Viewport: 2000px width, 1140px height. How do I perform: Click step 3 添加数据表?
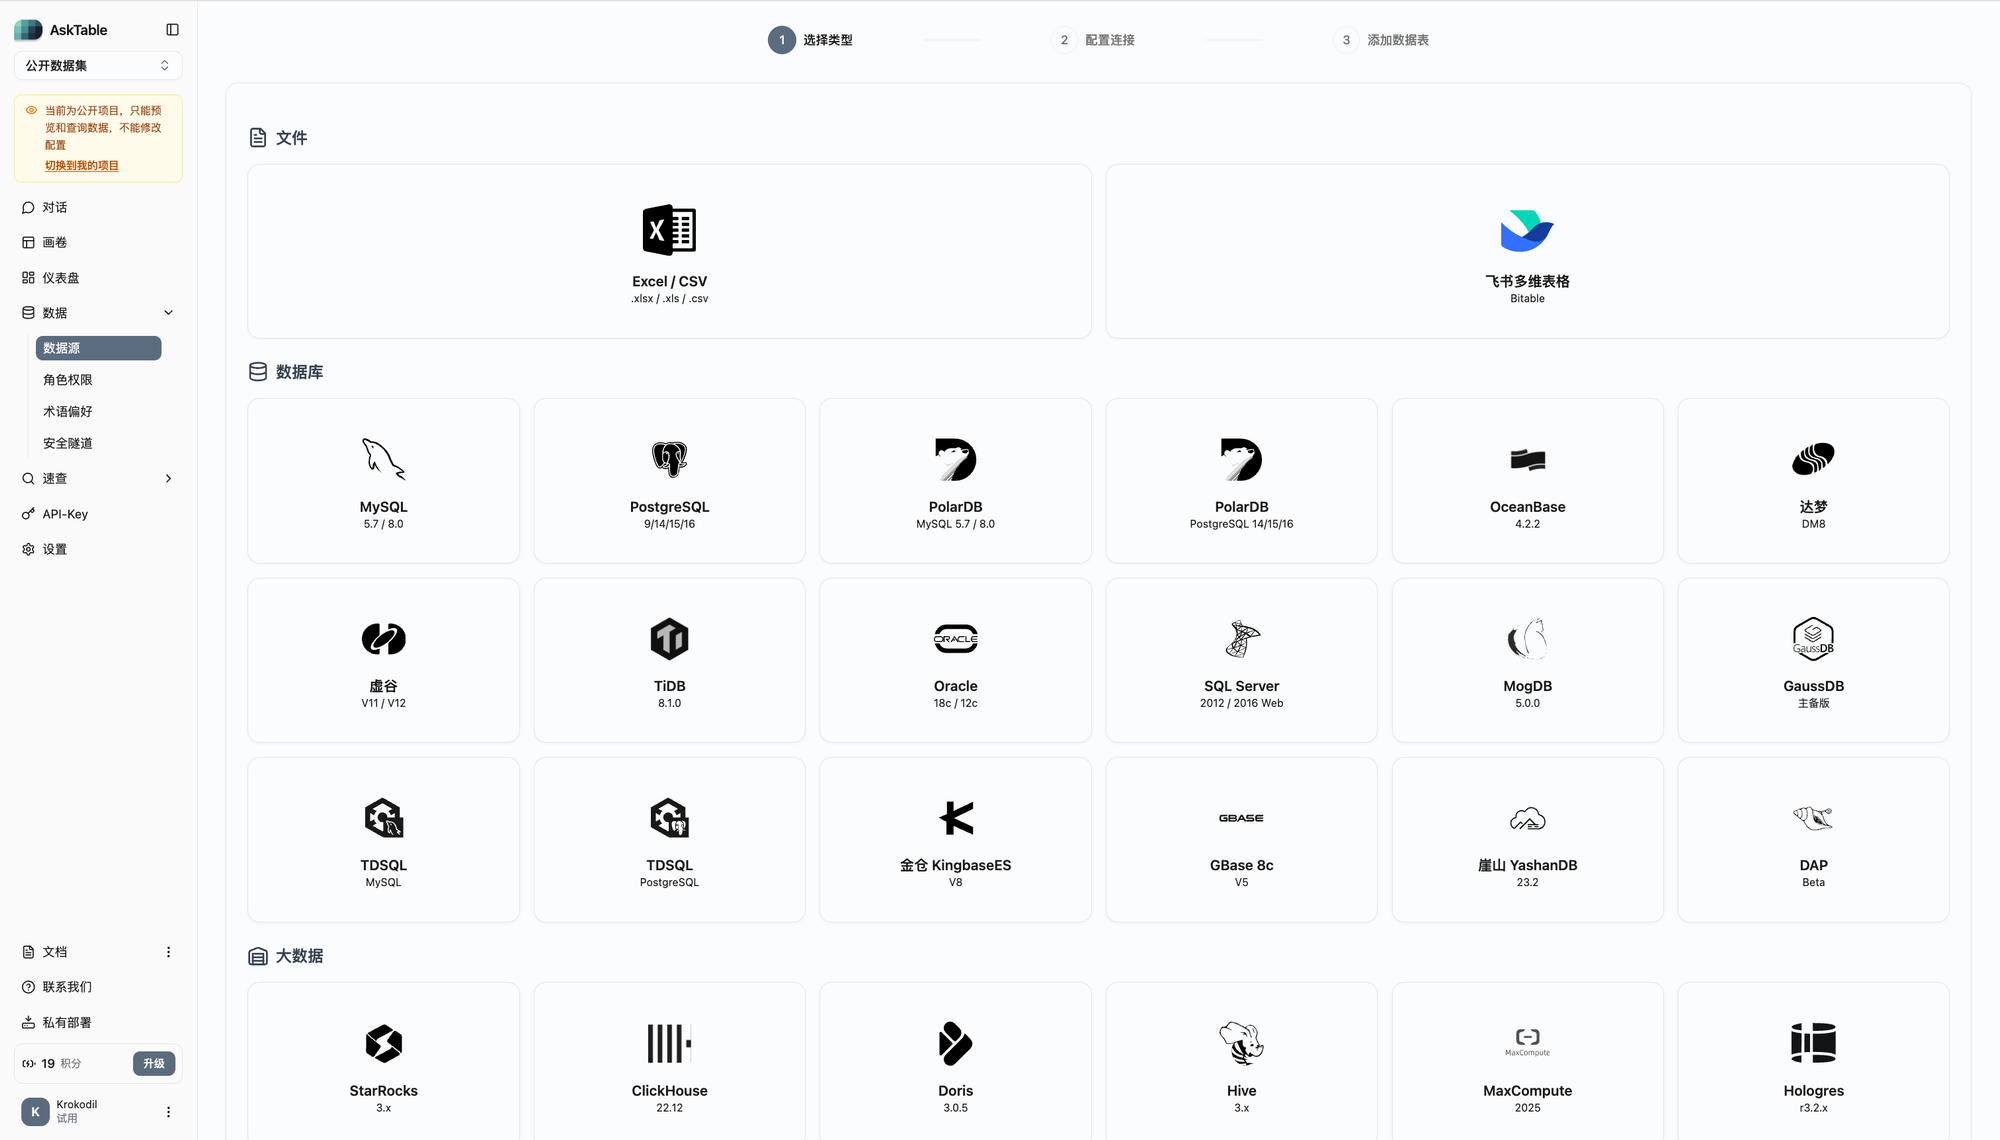click(x=1381, y=40)
